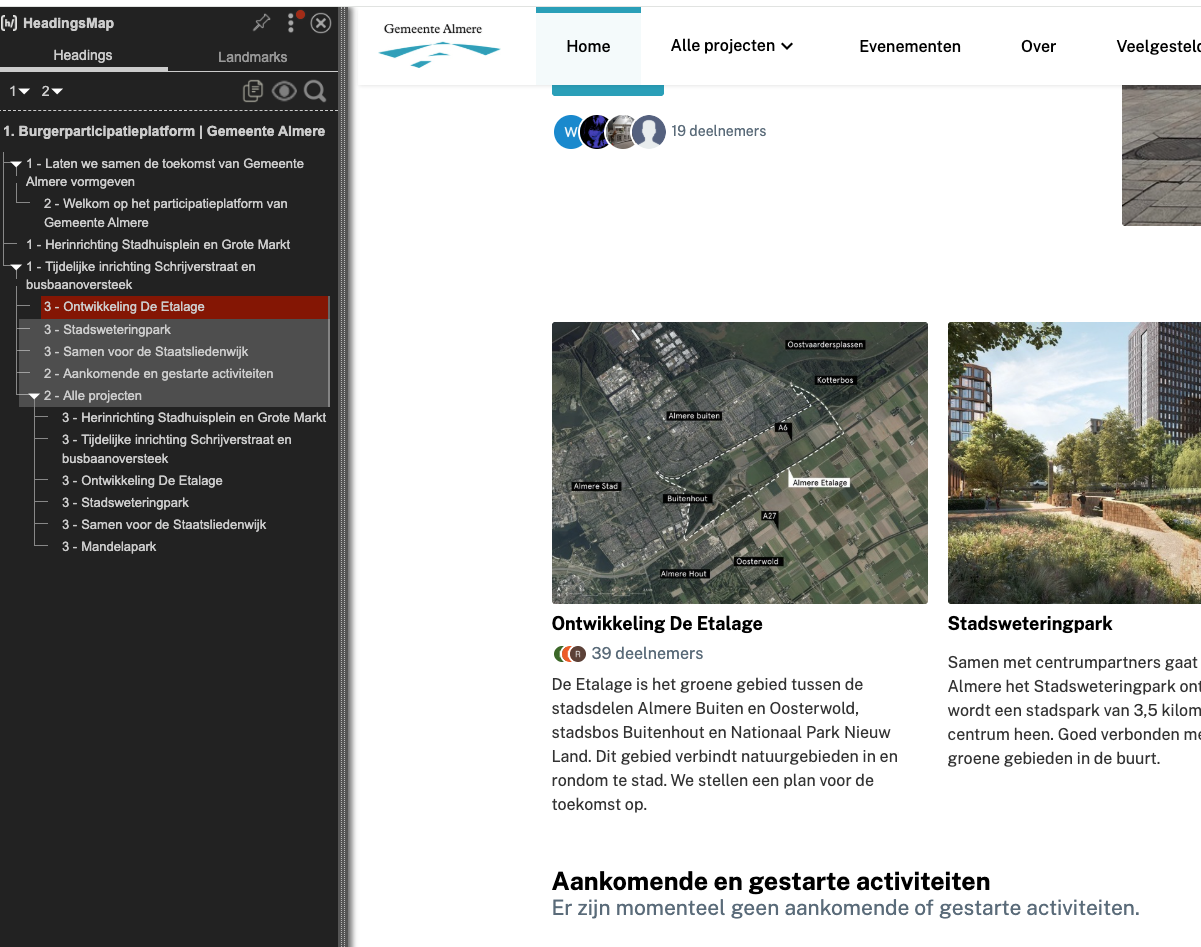Select '2 - Aankomende en gestarte activiteiten' heading

(158, 373)
